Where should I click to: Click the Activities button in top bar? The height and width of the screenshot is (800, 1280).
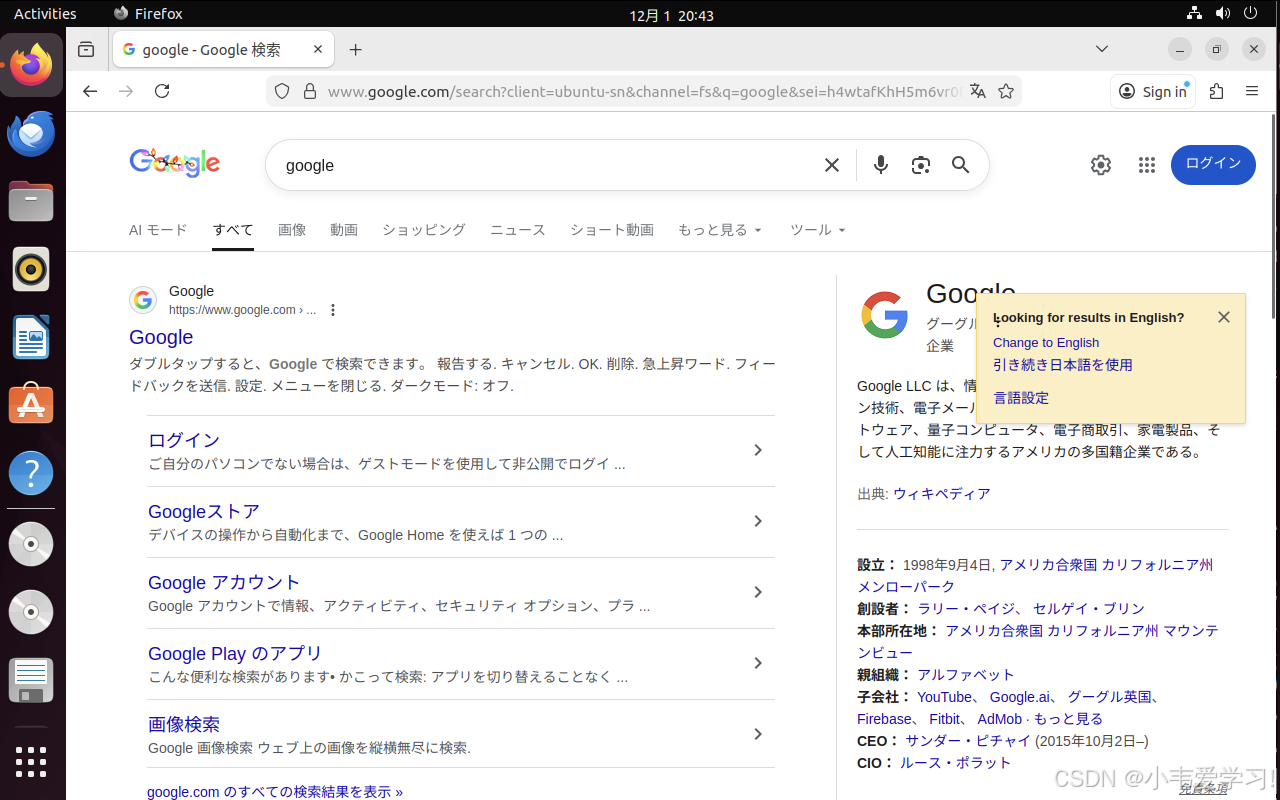click(45, 13)
